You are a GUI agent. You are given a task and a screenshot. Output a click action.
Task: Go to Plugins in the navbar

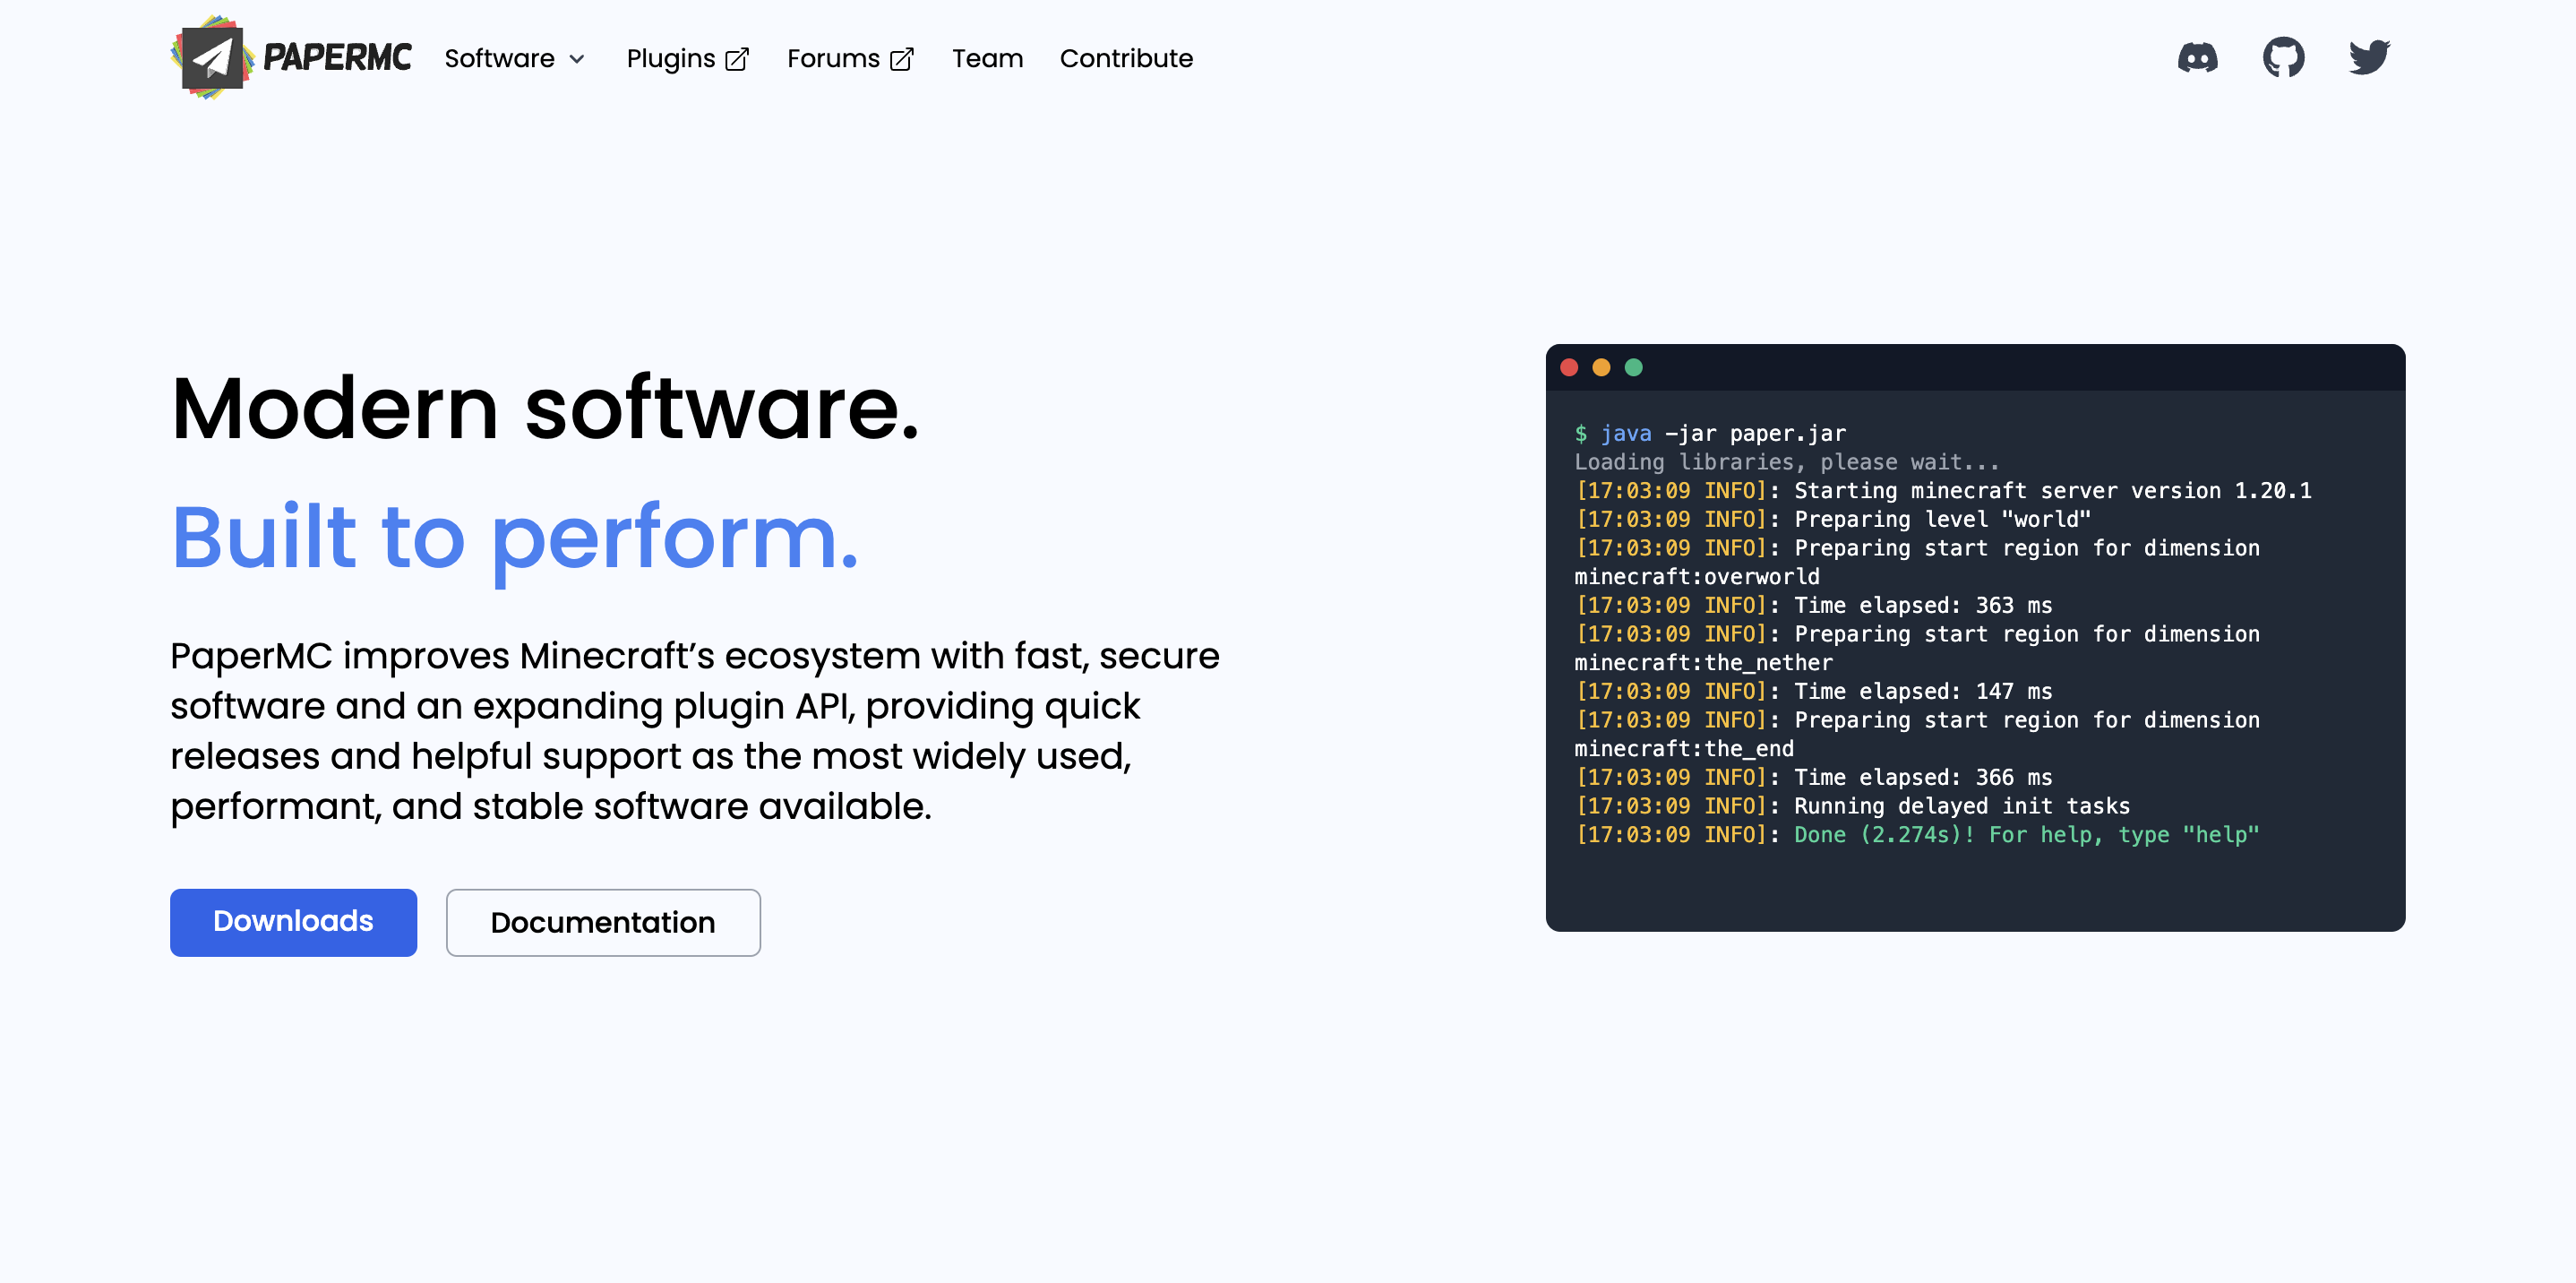tap(687, 59)
